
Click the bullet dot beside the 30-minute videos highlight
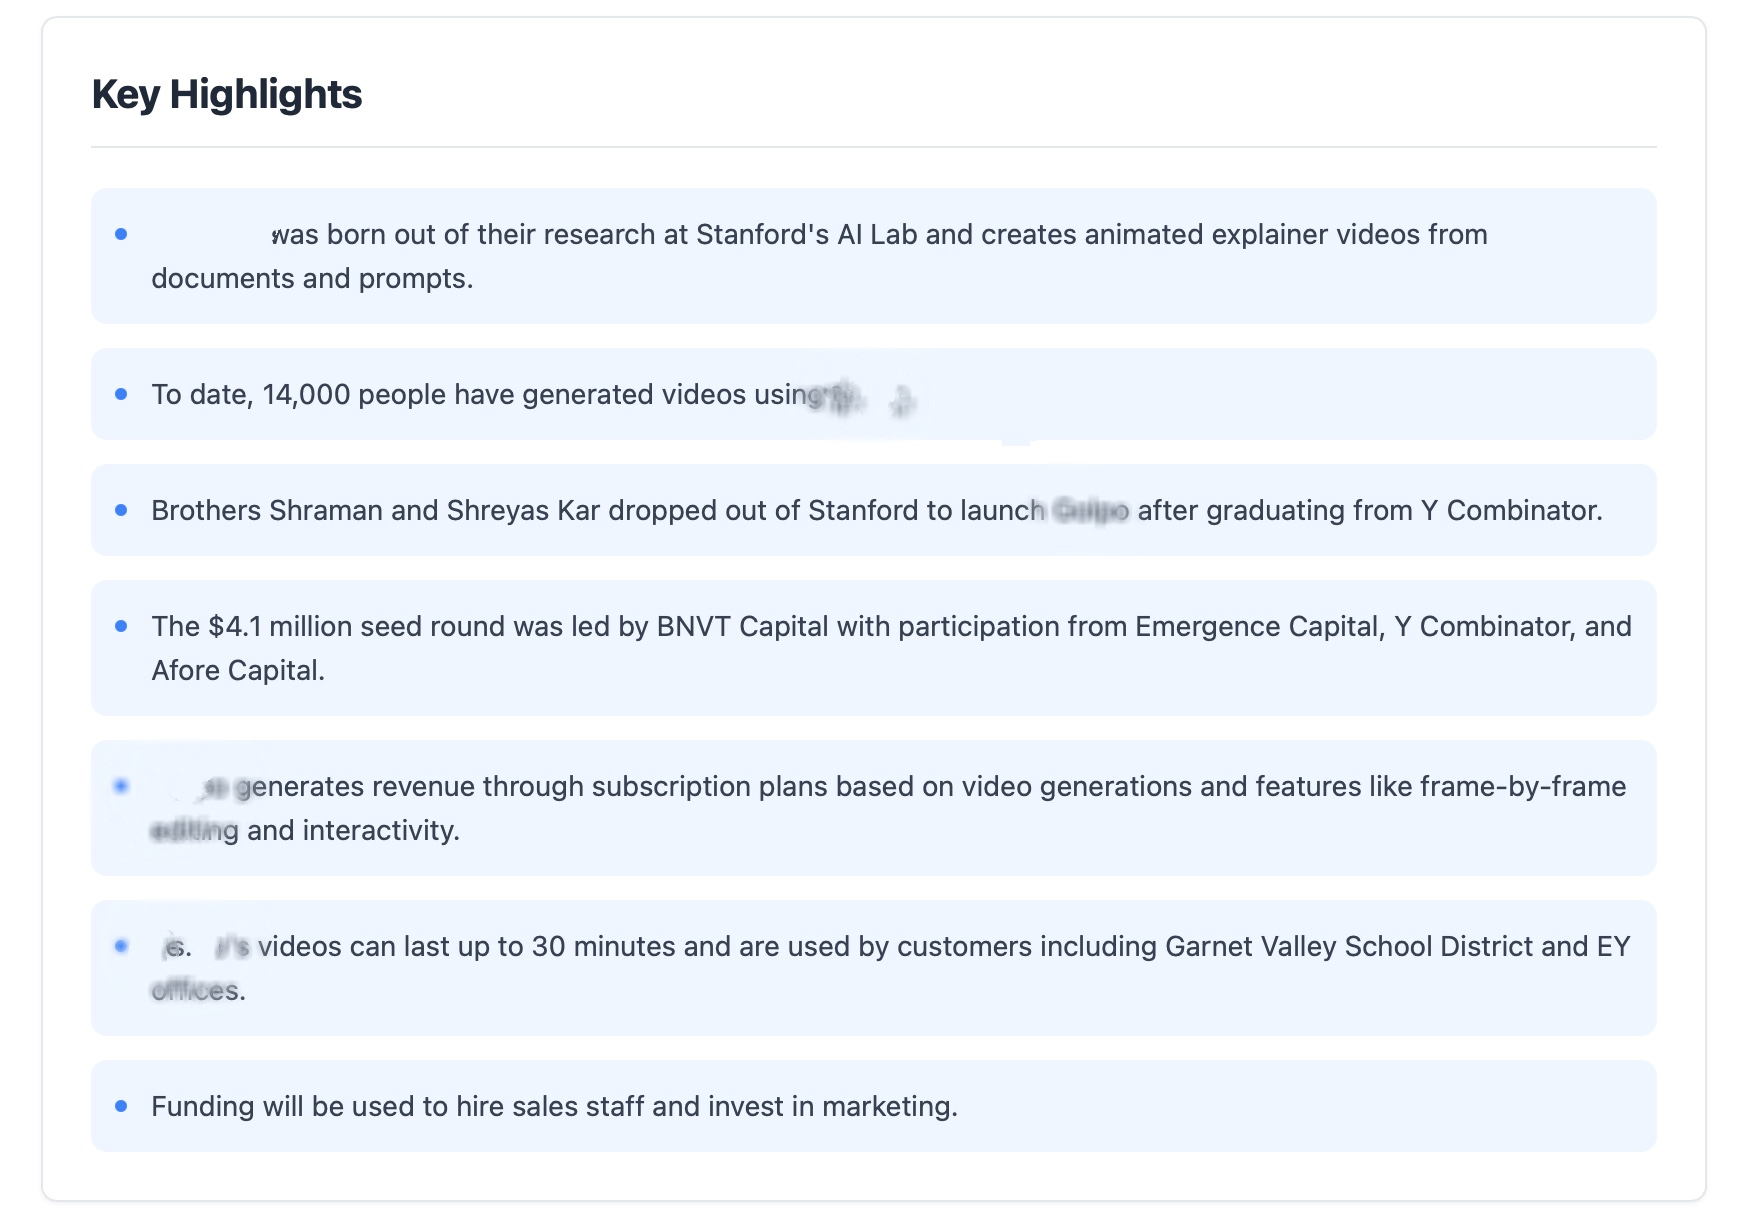(123, 944)
